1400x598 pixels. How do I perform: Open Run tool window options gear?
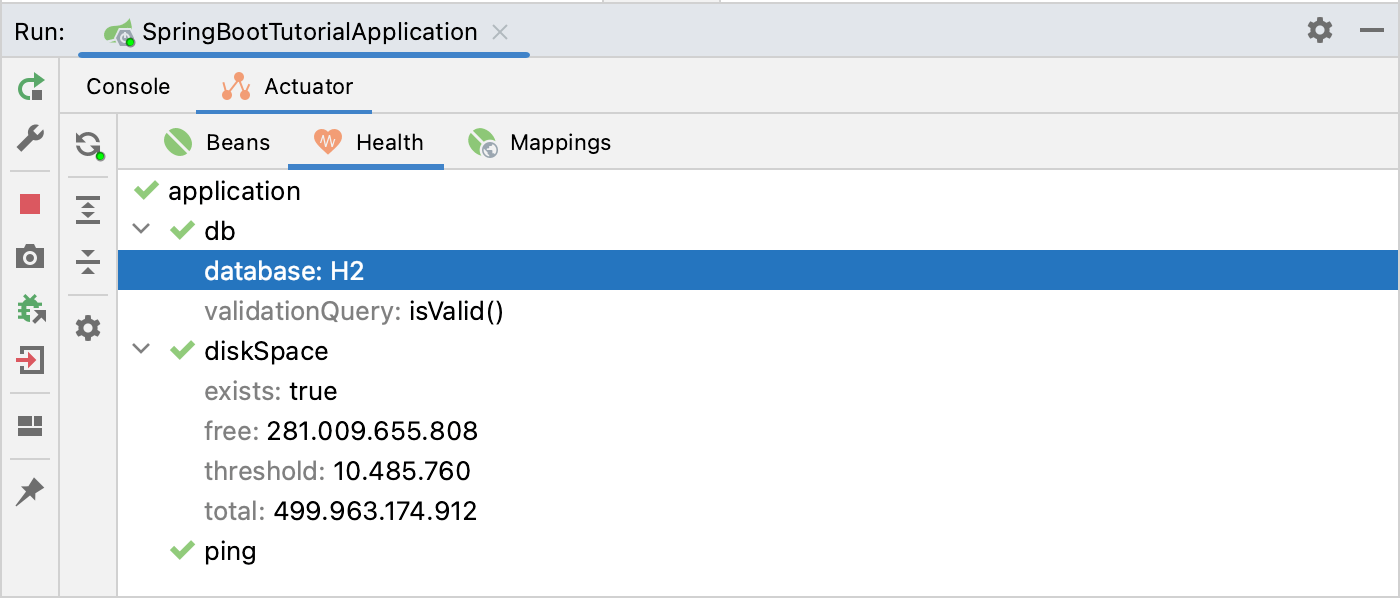pyautogui.click(x=1319, y=31)
